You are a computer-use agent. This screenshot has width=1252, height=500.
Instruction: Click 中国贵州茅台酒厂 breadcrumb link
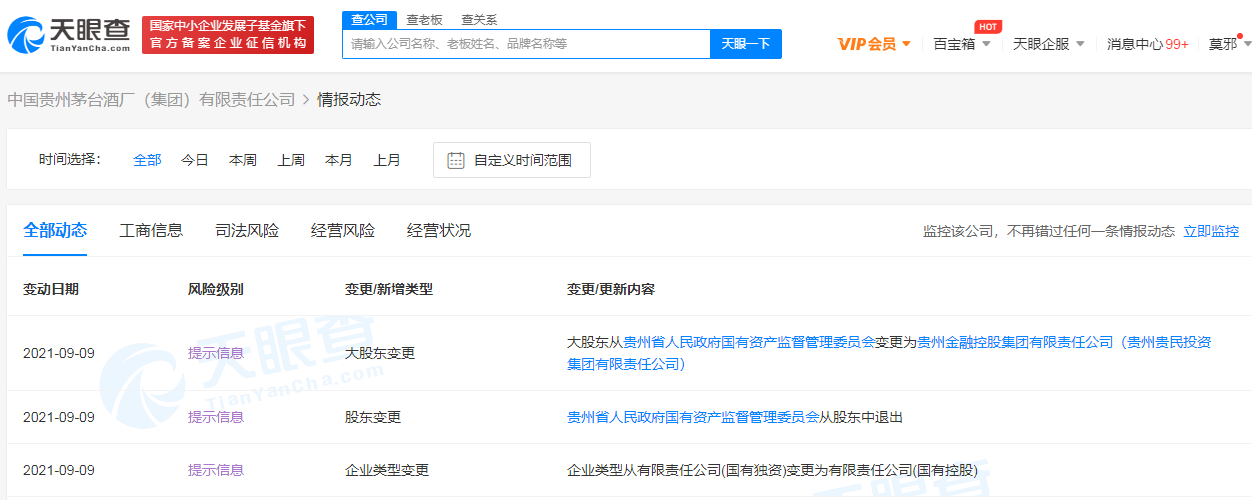point(151,99)
